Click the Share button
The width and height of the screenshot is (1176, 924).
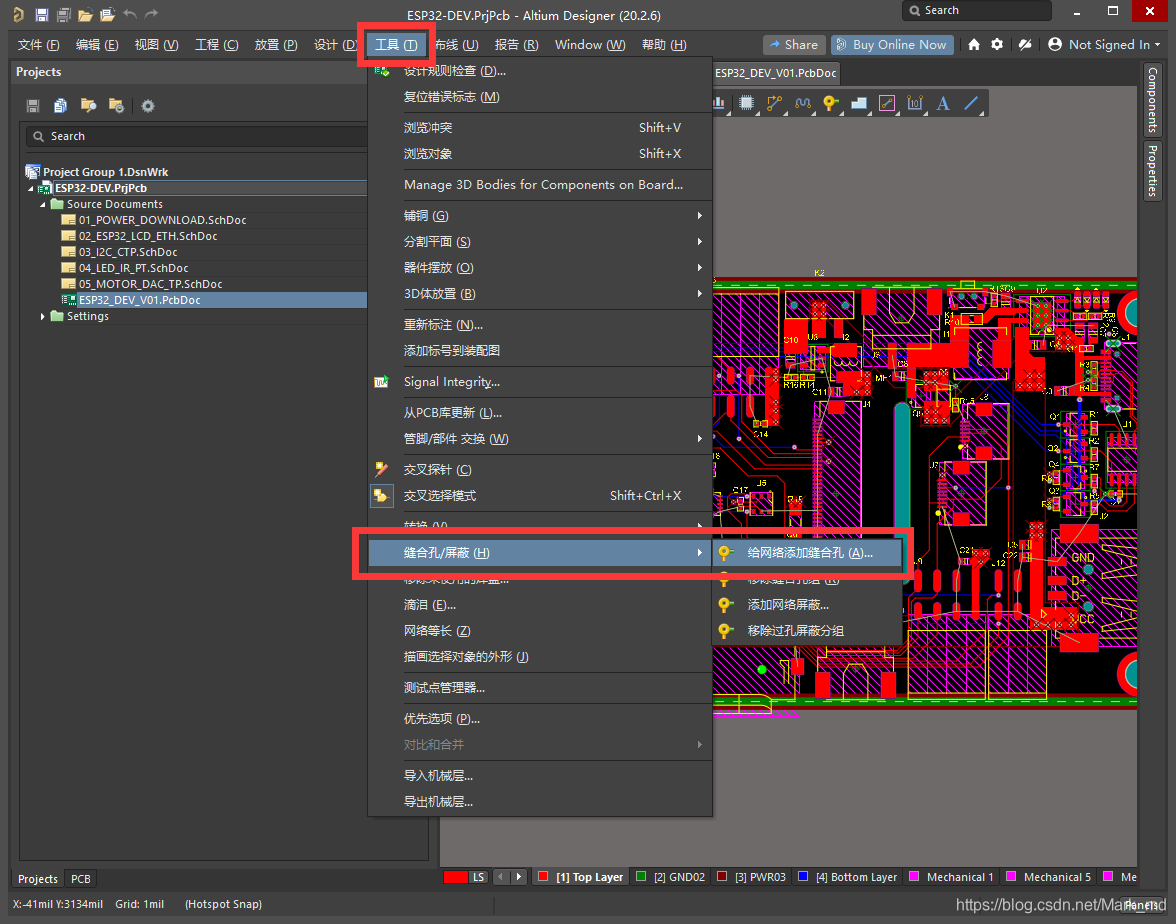tap(794, 45)
